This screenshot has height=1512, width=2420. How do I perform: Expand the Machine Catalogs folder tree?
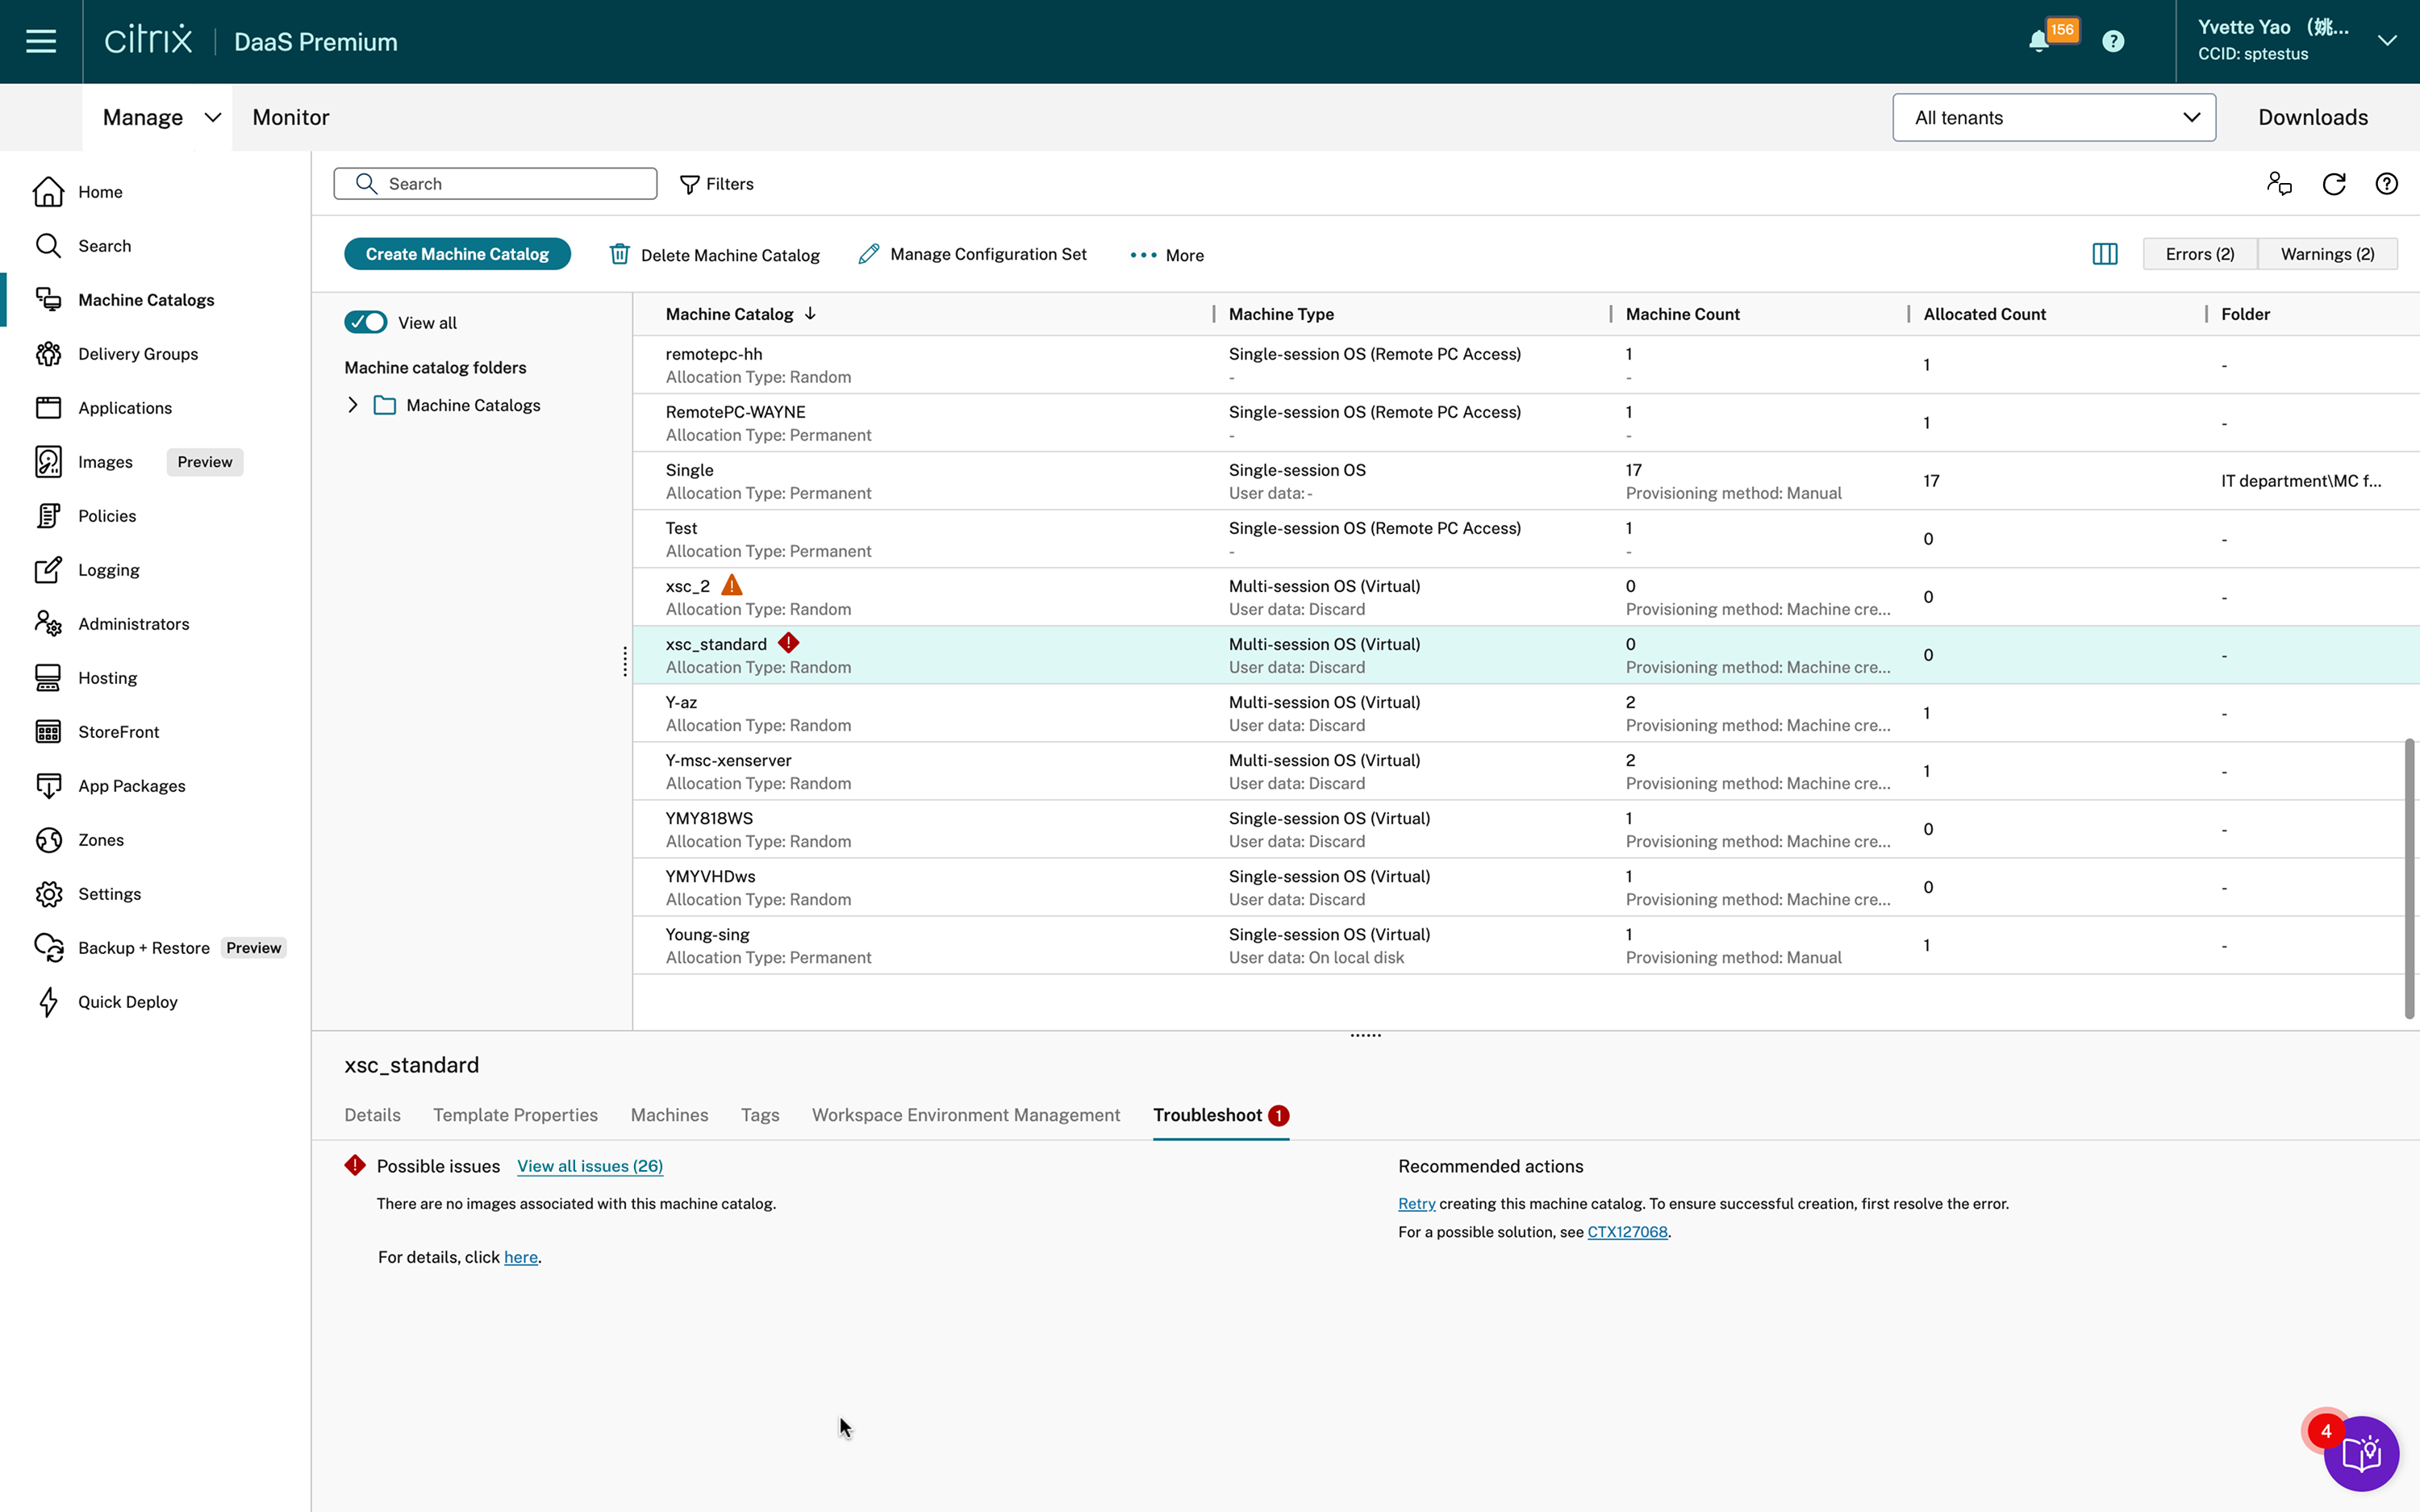click(352, 405)
